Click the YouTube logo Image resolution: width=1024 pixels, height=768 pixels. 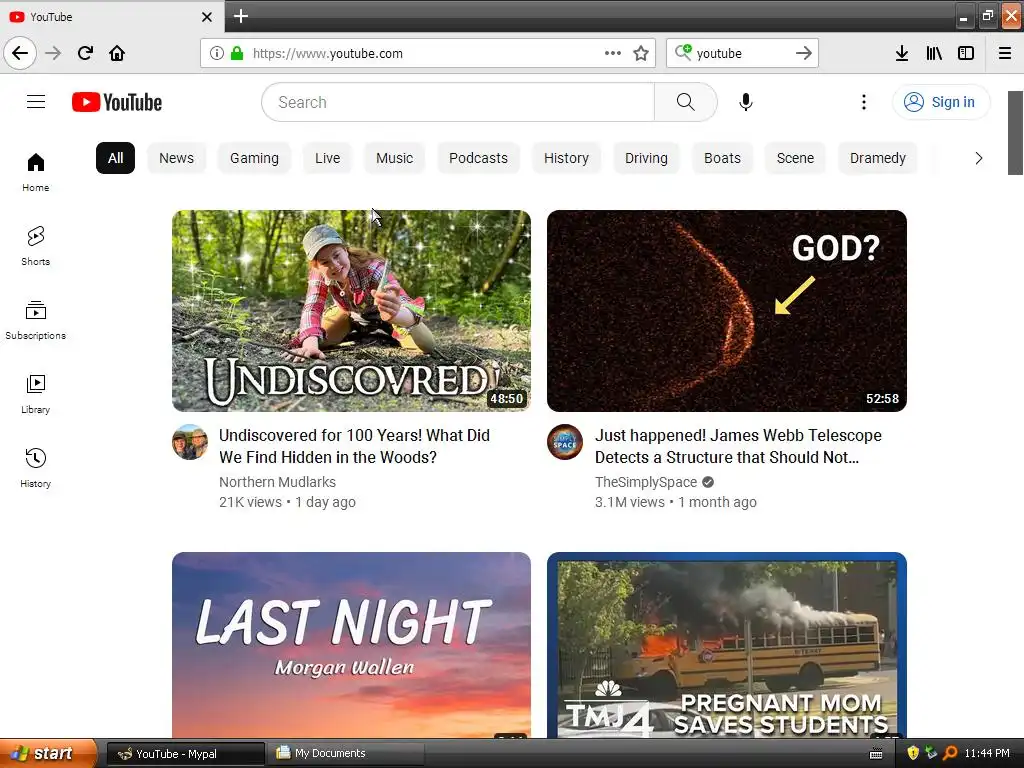click(117, 102)
